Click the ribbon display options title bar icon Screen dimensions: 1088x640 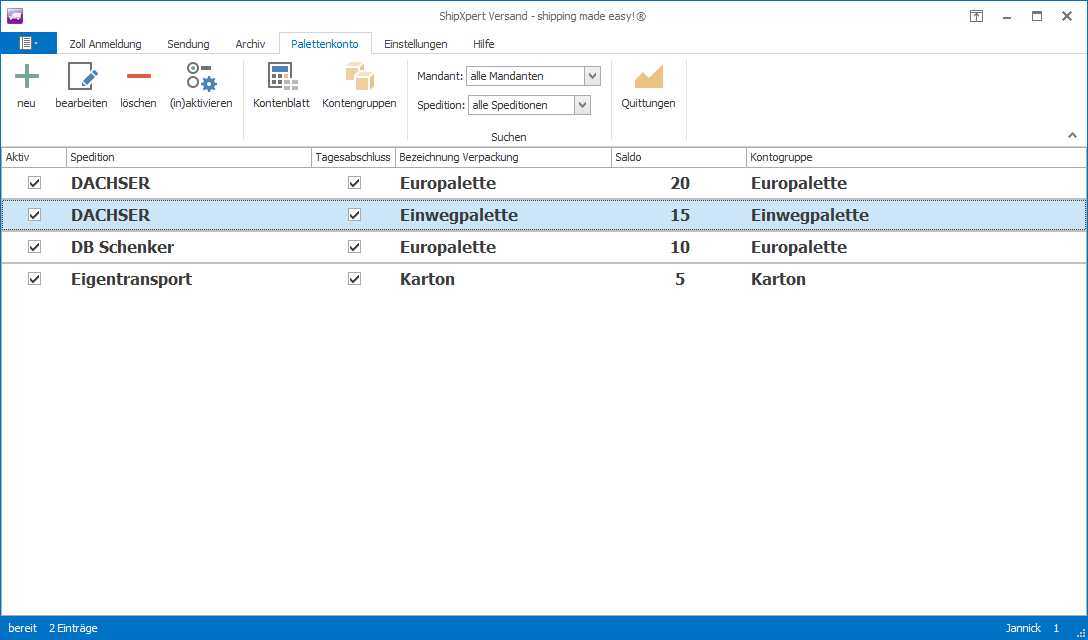coord(976,16)
